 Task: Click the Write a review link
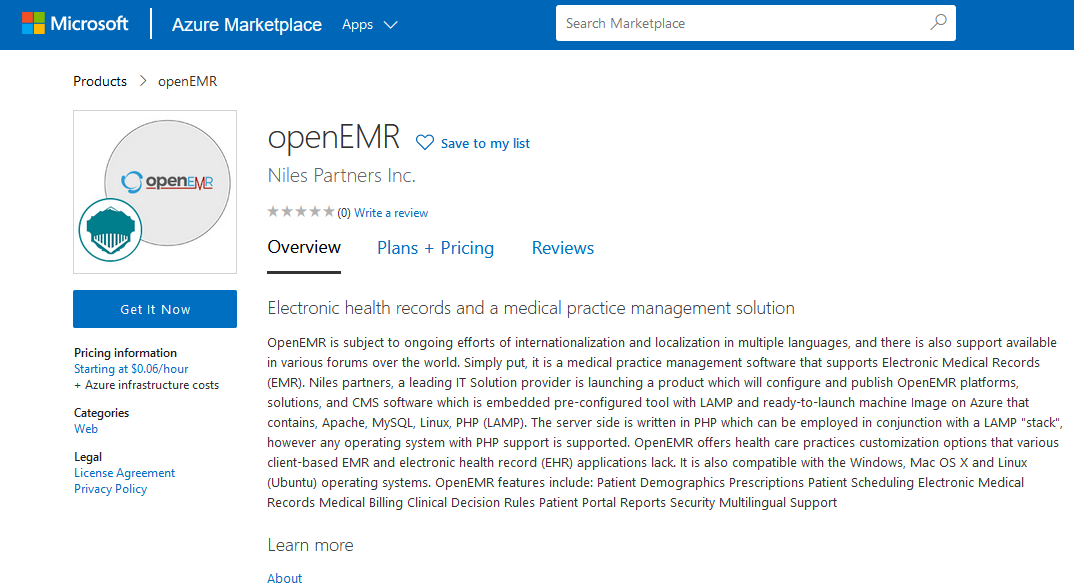point(391,213)
